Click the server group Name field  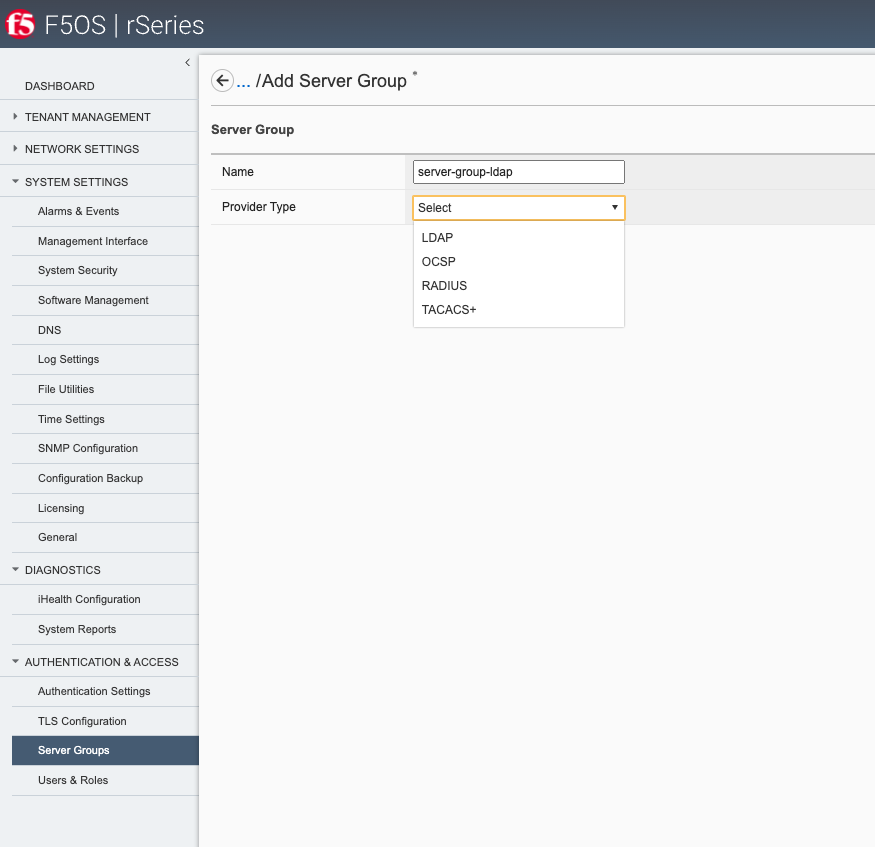[518, 172]
